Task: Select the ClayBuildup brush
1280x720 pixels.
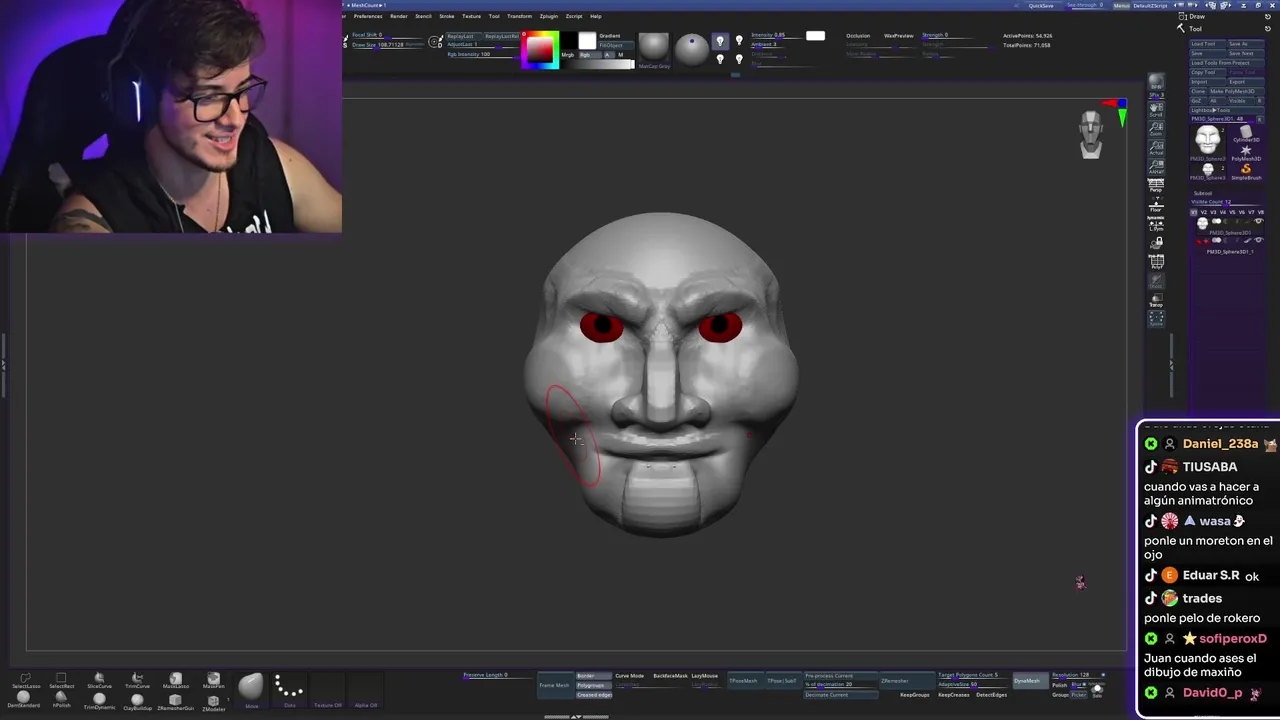Action: pos(137,703)
